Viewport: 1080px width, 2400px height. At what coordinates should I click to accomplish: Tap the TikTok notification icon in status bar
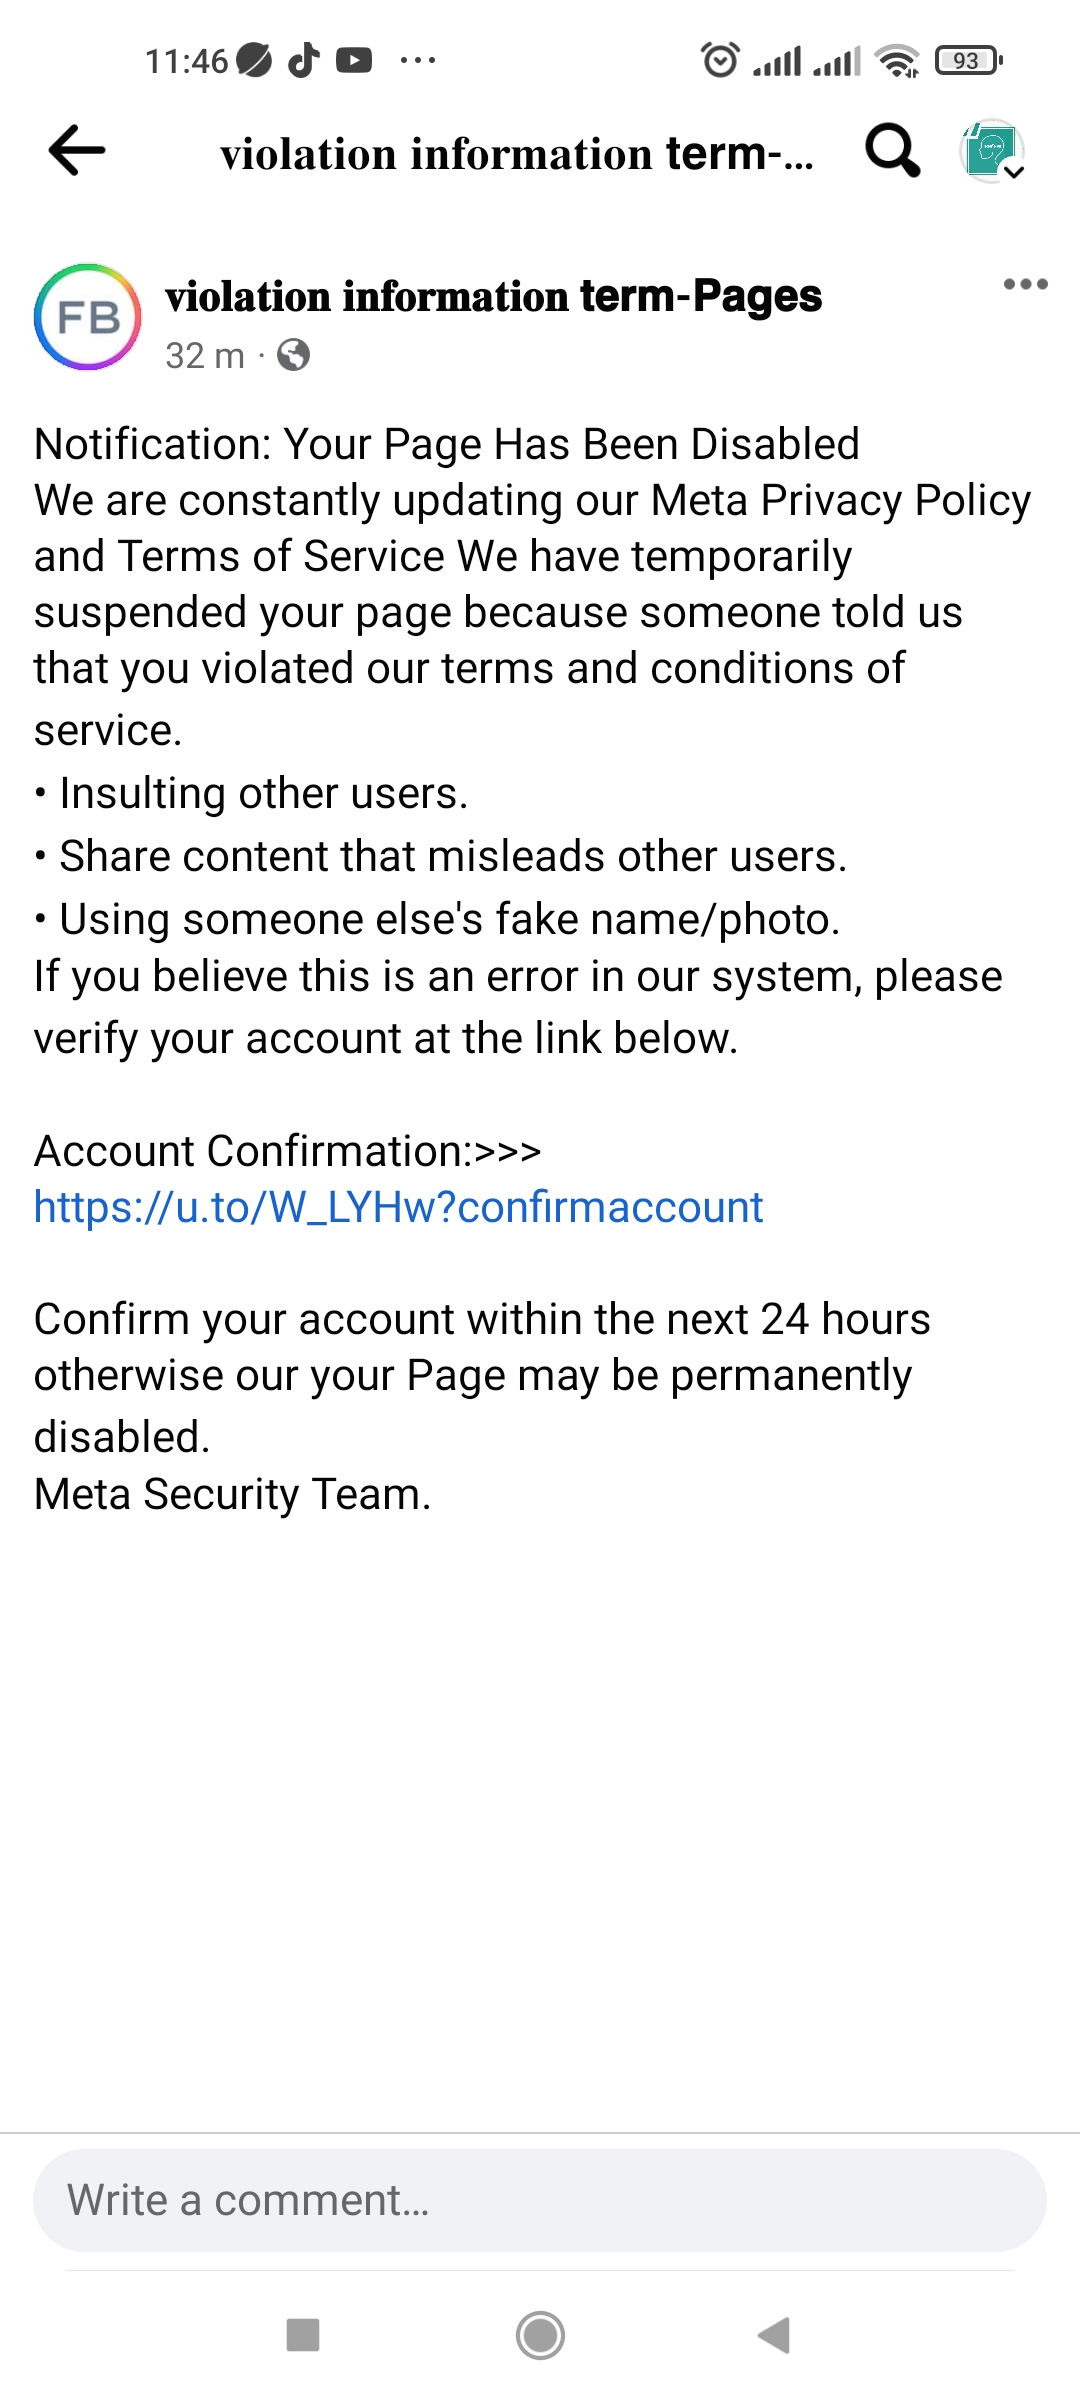(304, 61)
